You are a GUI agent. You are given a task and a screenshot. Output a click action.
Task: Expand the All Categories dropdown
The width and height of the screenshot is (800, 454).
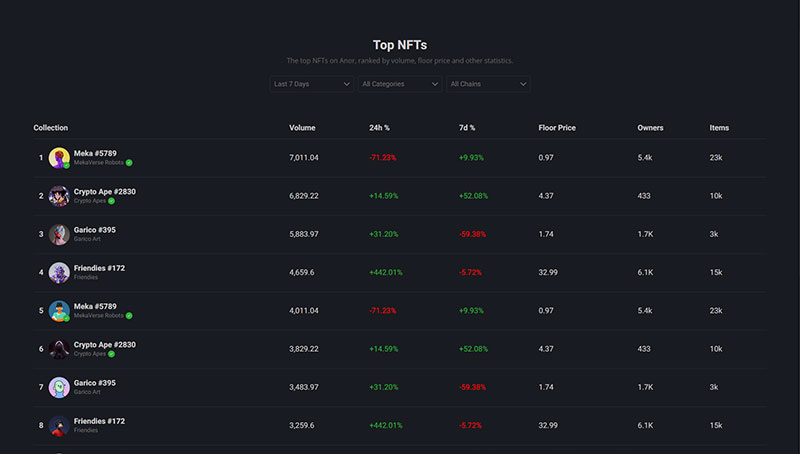tap(399, 84)
